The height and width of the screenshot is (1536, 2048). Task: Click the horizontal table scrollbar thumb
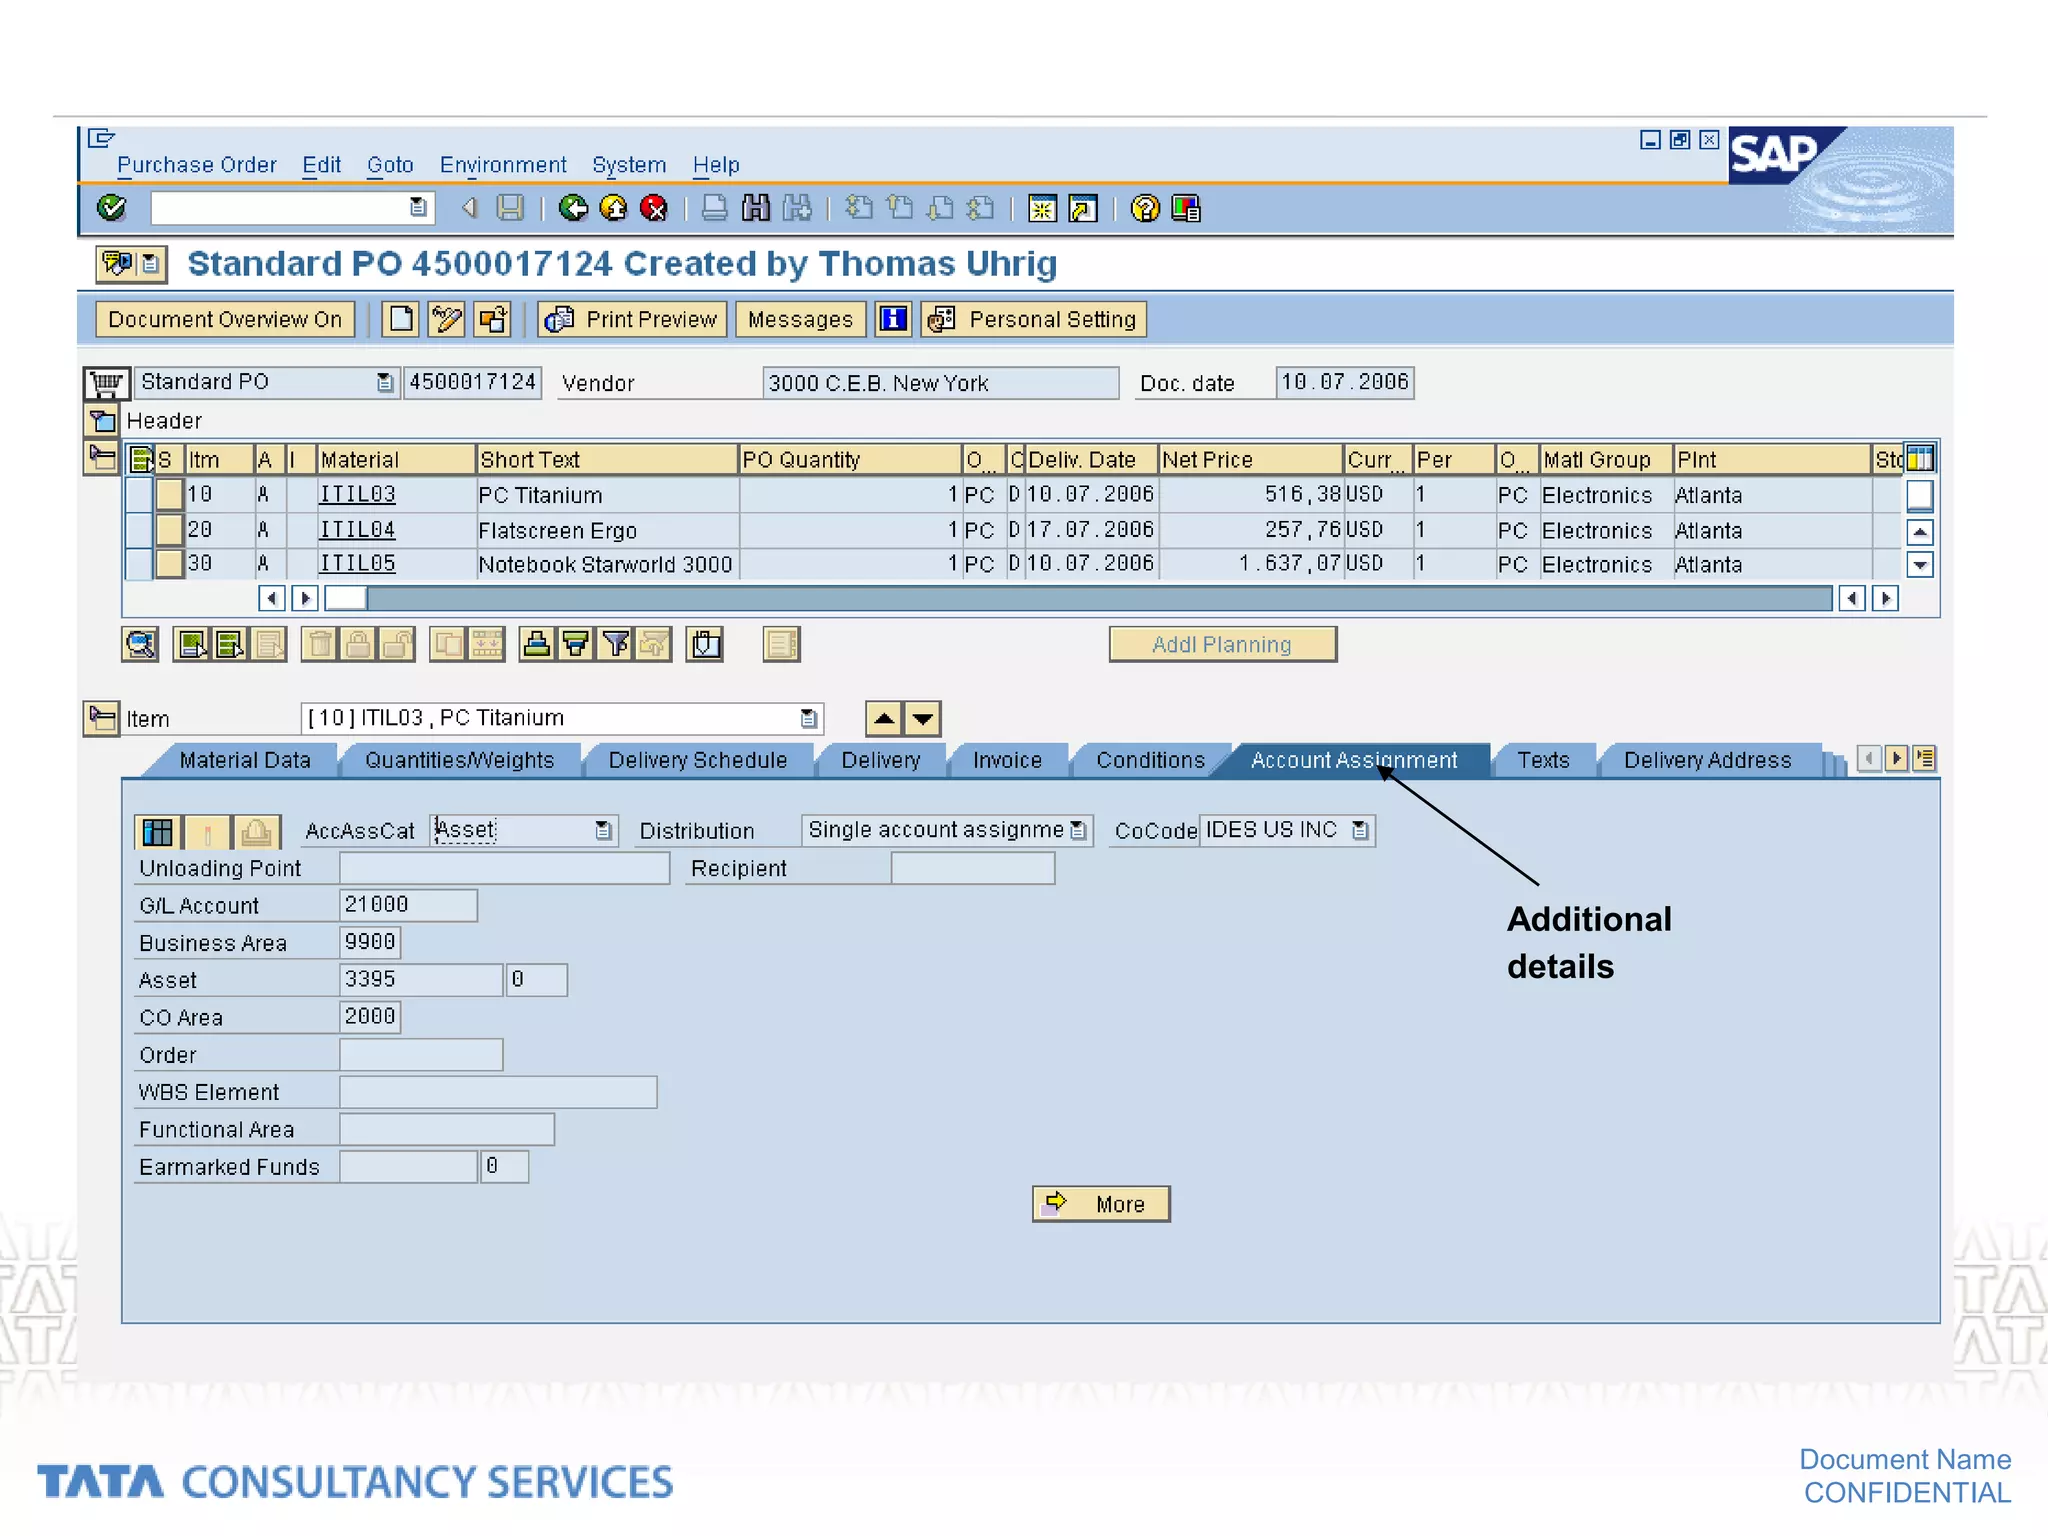[346, 598]
